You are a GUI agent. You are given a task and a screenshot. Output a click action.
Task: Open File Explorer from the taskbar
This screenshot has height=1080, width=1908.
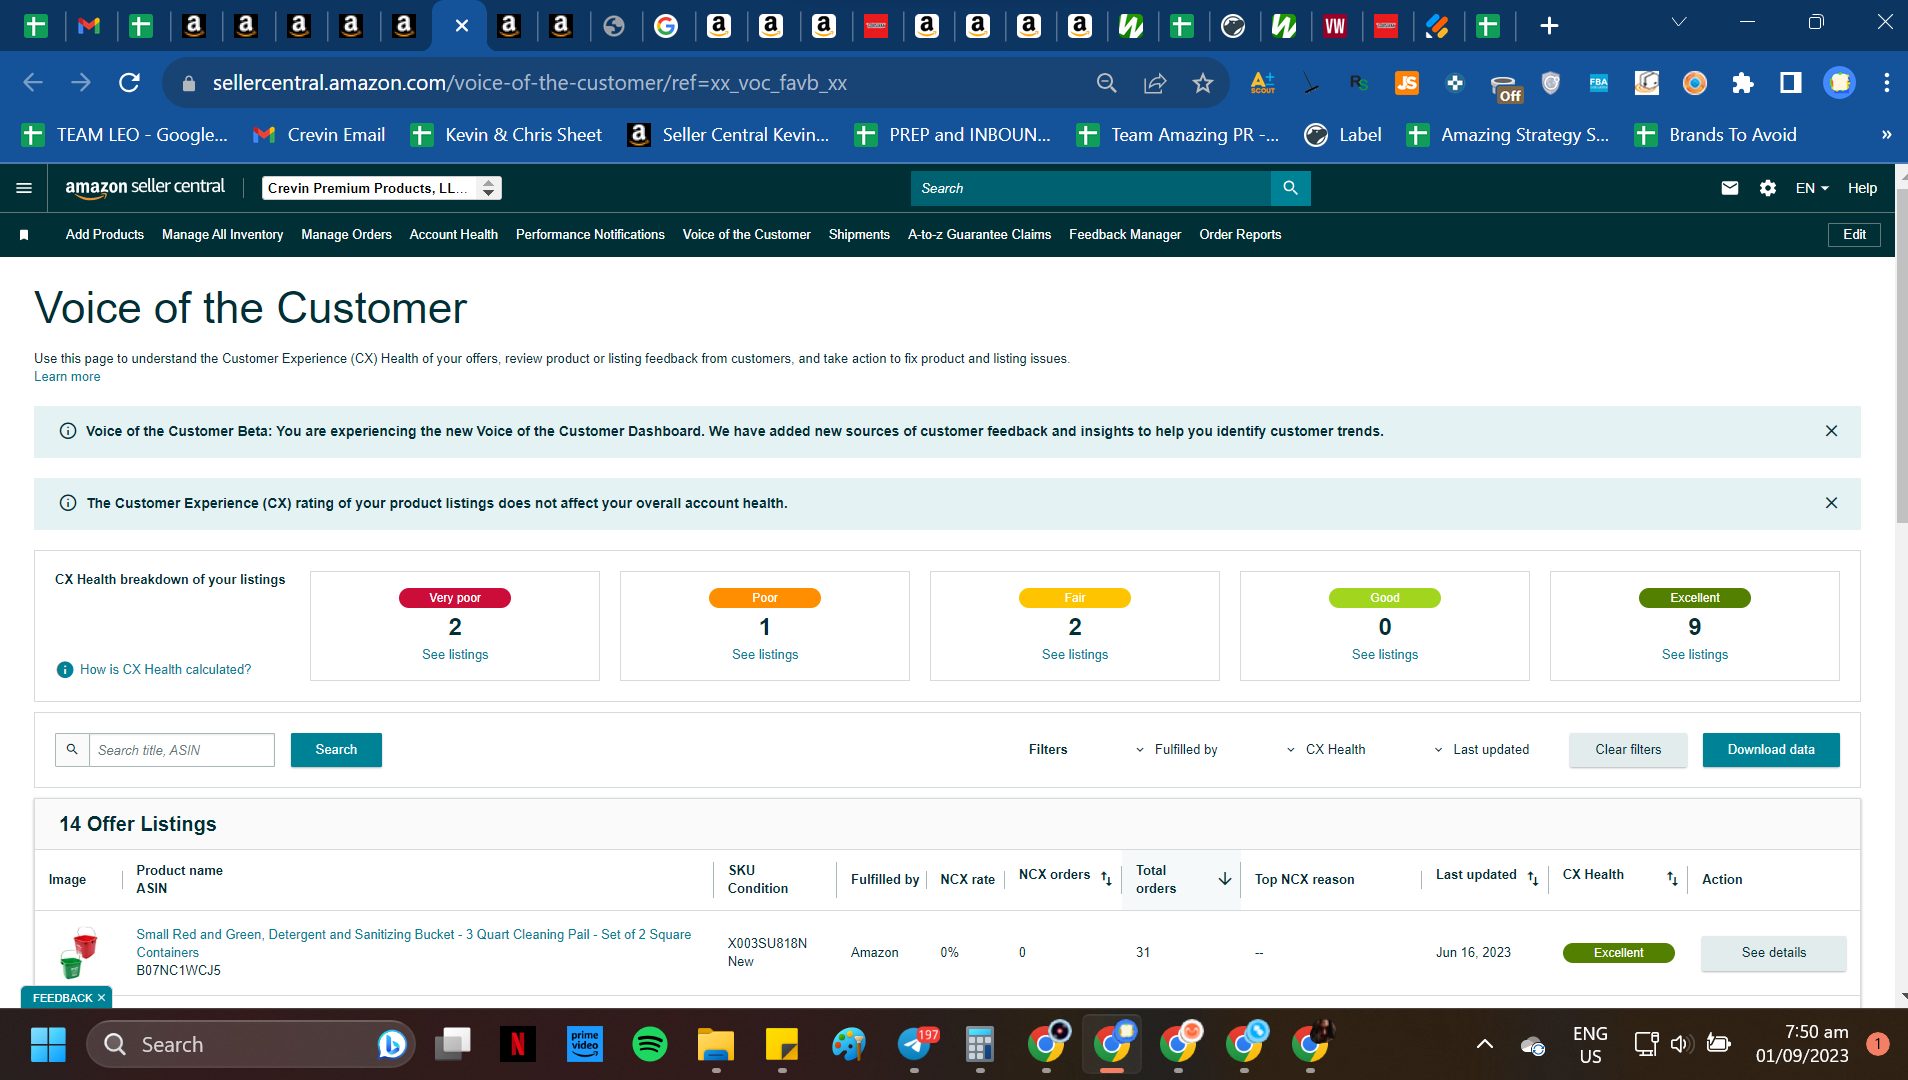[x=716, y=1045]
